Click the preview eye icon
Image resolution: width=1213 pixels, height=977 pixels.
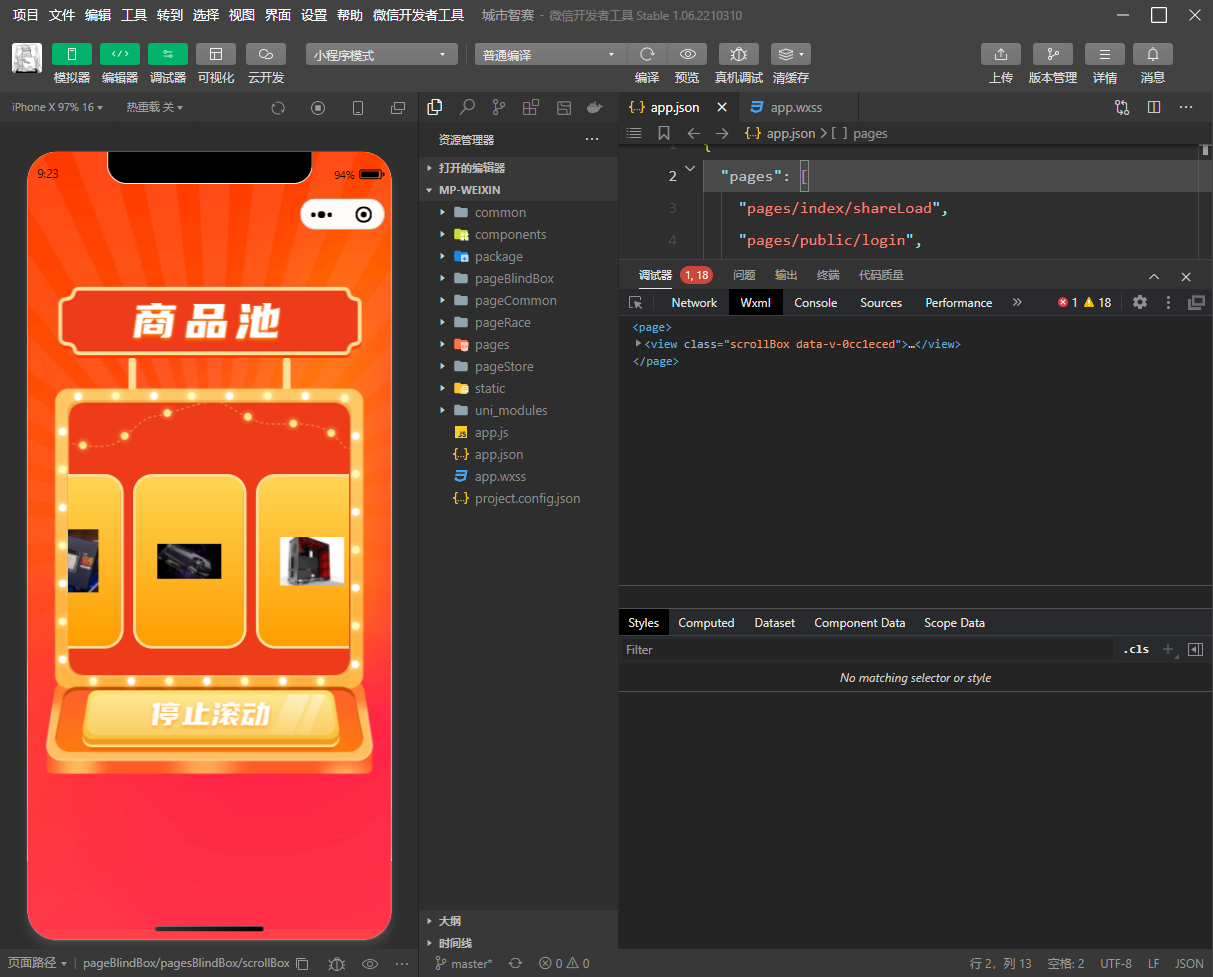point(687,55)
